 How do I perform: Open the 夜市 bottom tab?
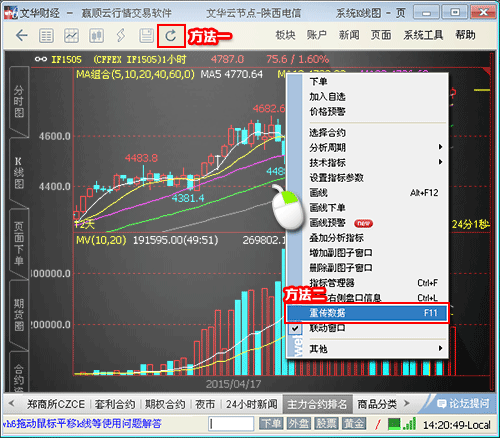205,404
